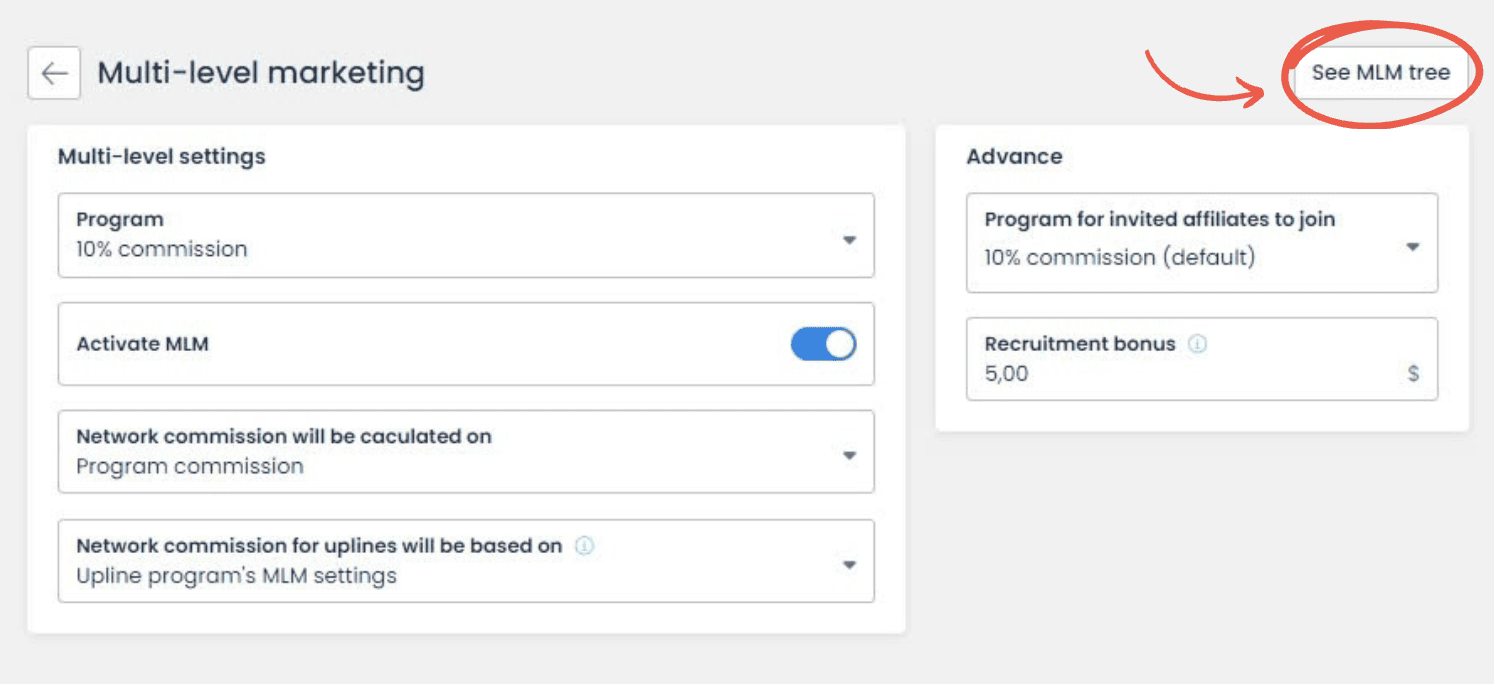The image size is (1494, 684).
Task: Click the back arrow icon
Action: pyautogui.click(x=54, y=73)
